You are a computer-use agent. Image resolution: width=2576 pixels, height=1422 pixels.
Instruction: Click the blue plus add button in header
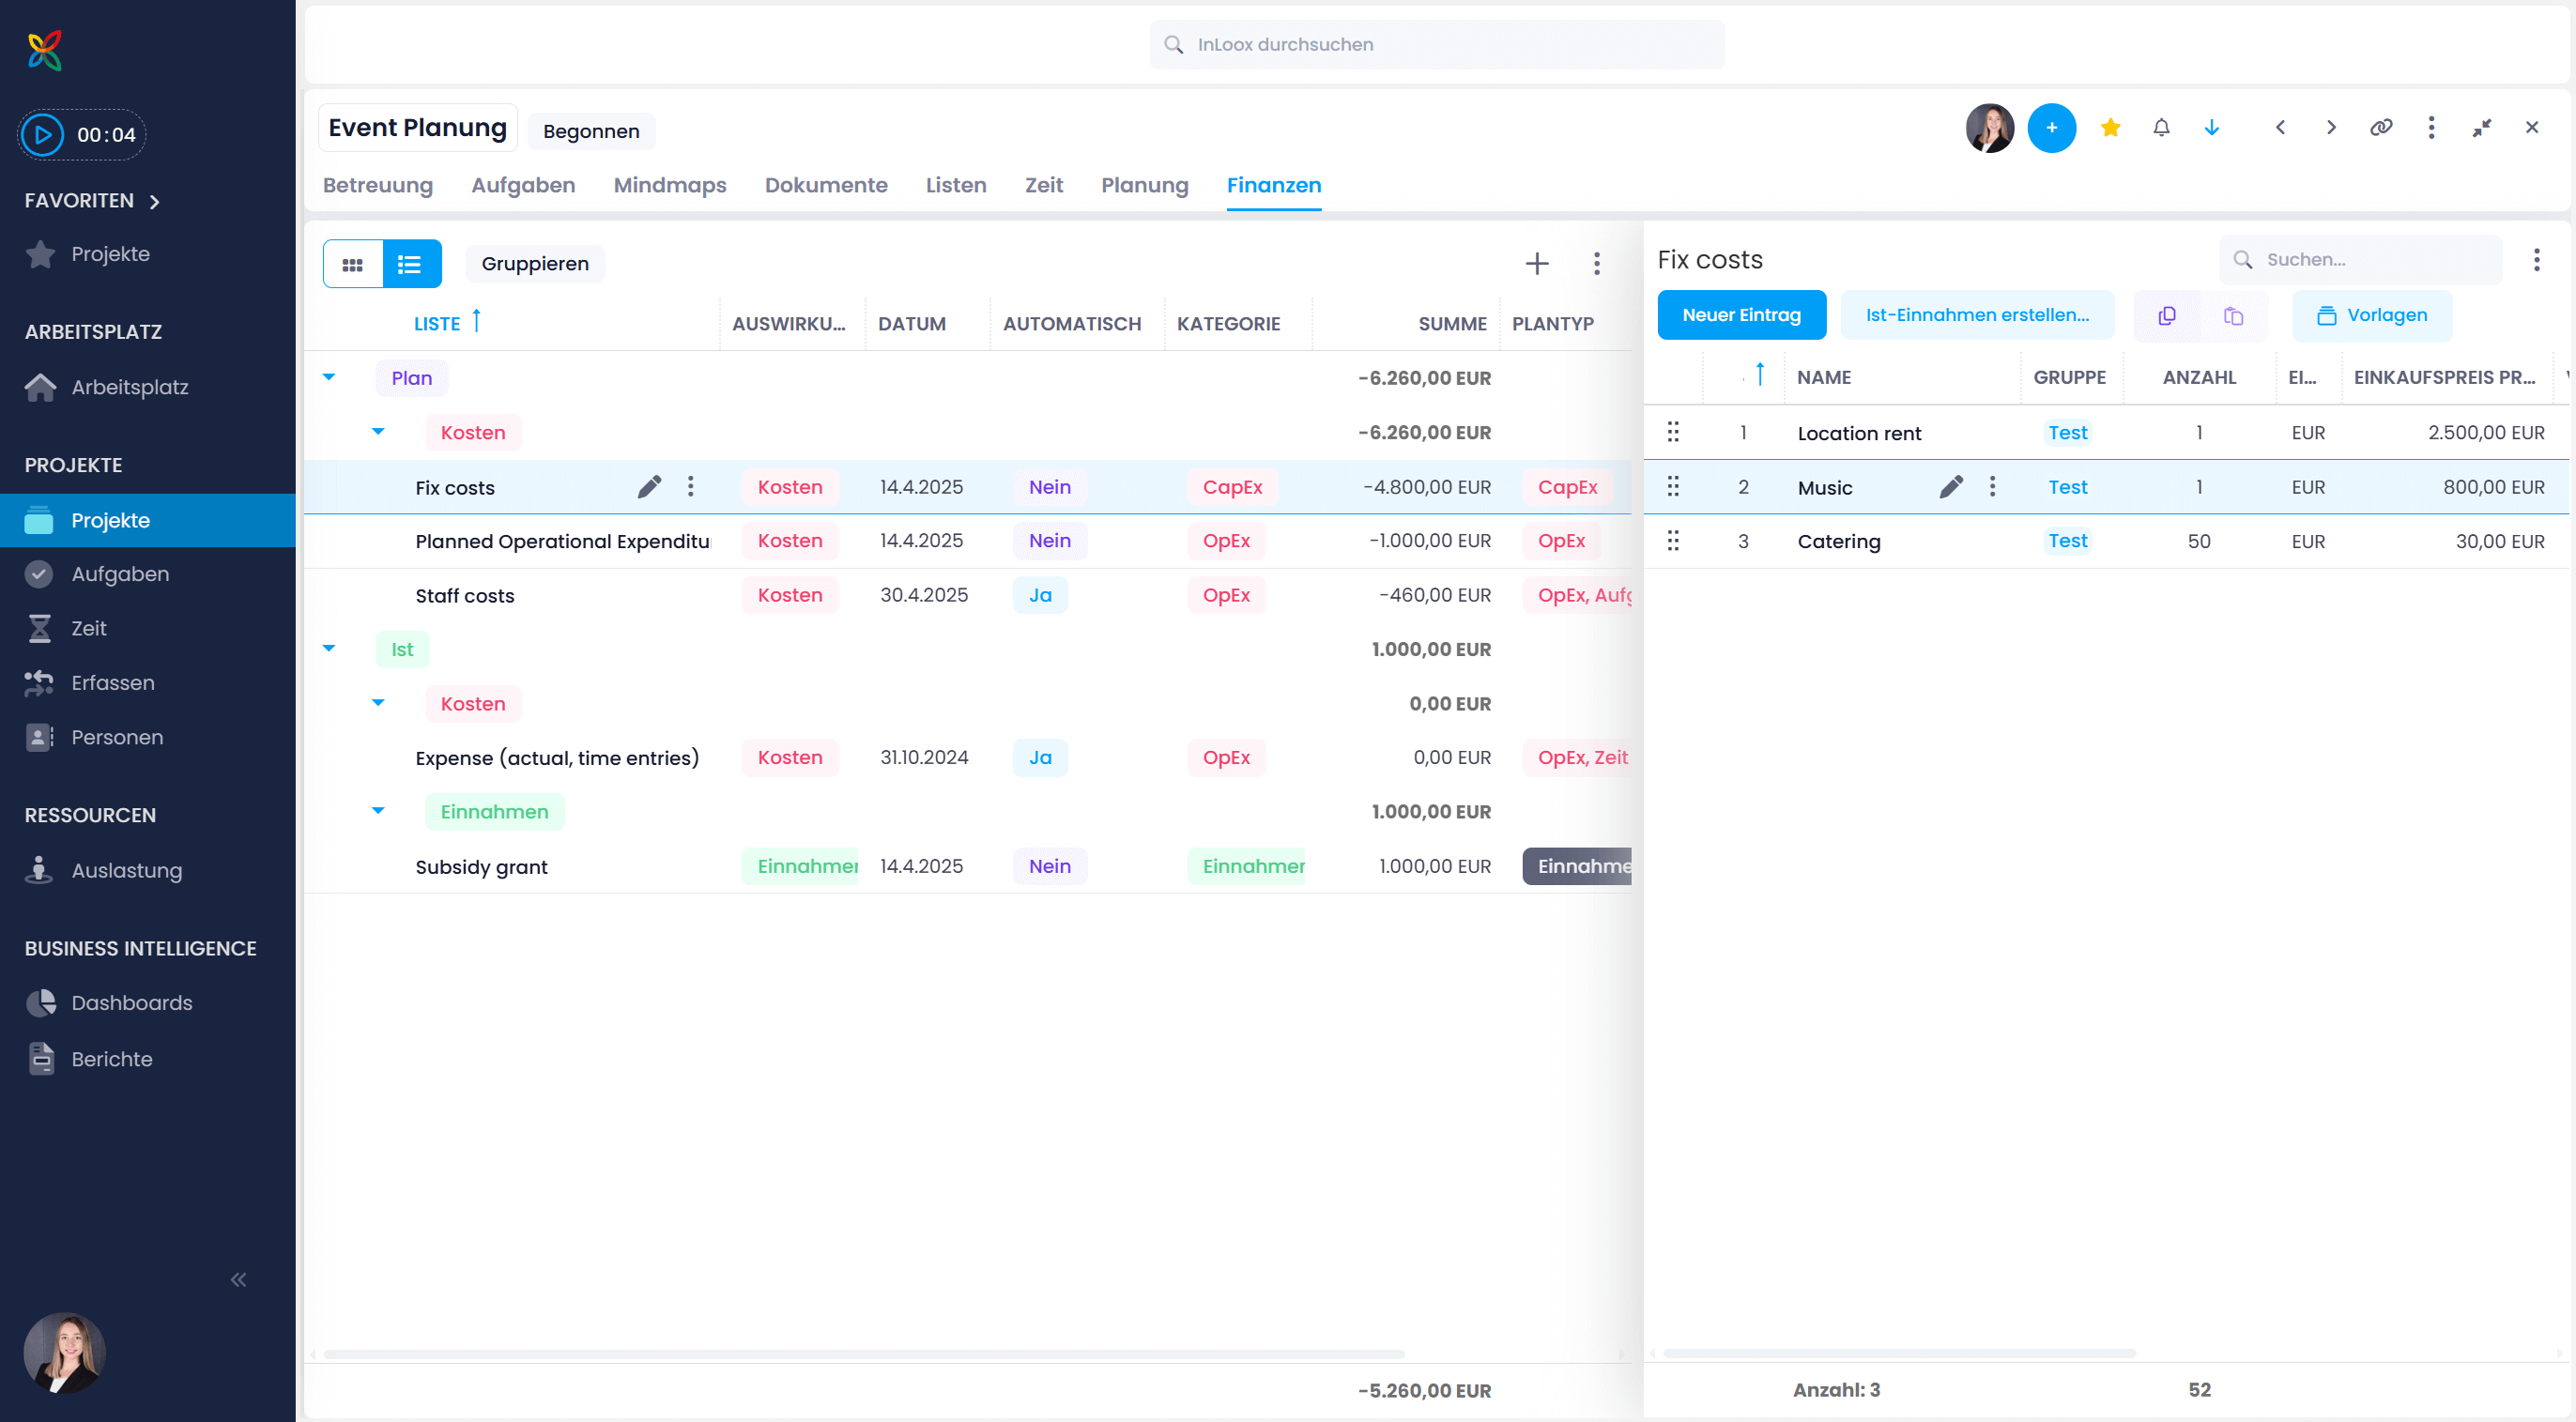click(x=2051, y=128)
